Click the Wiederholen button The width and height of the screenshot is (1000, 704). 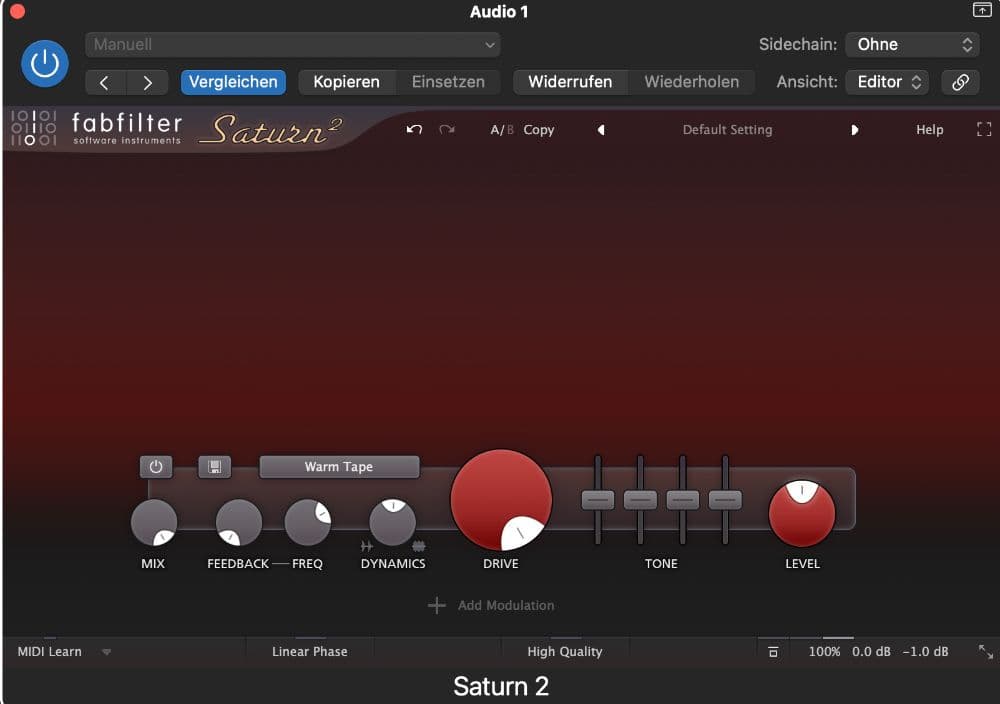click(x=691, y=82)
